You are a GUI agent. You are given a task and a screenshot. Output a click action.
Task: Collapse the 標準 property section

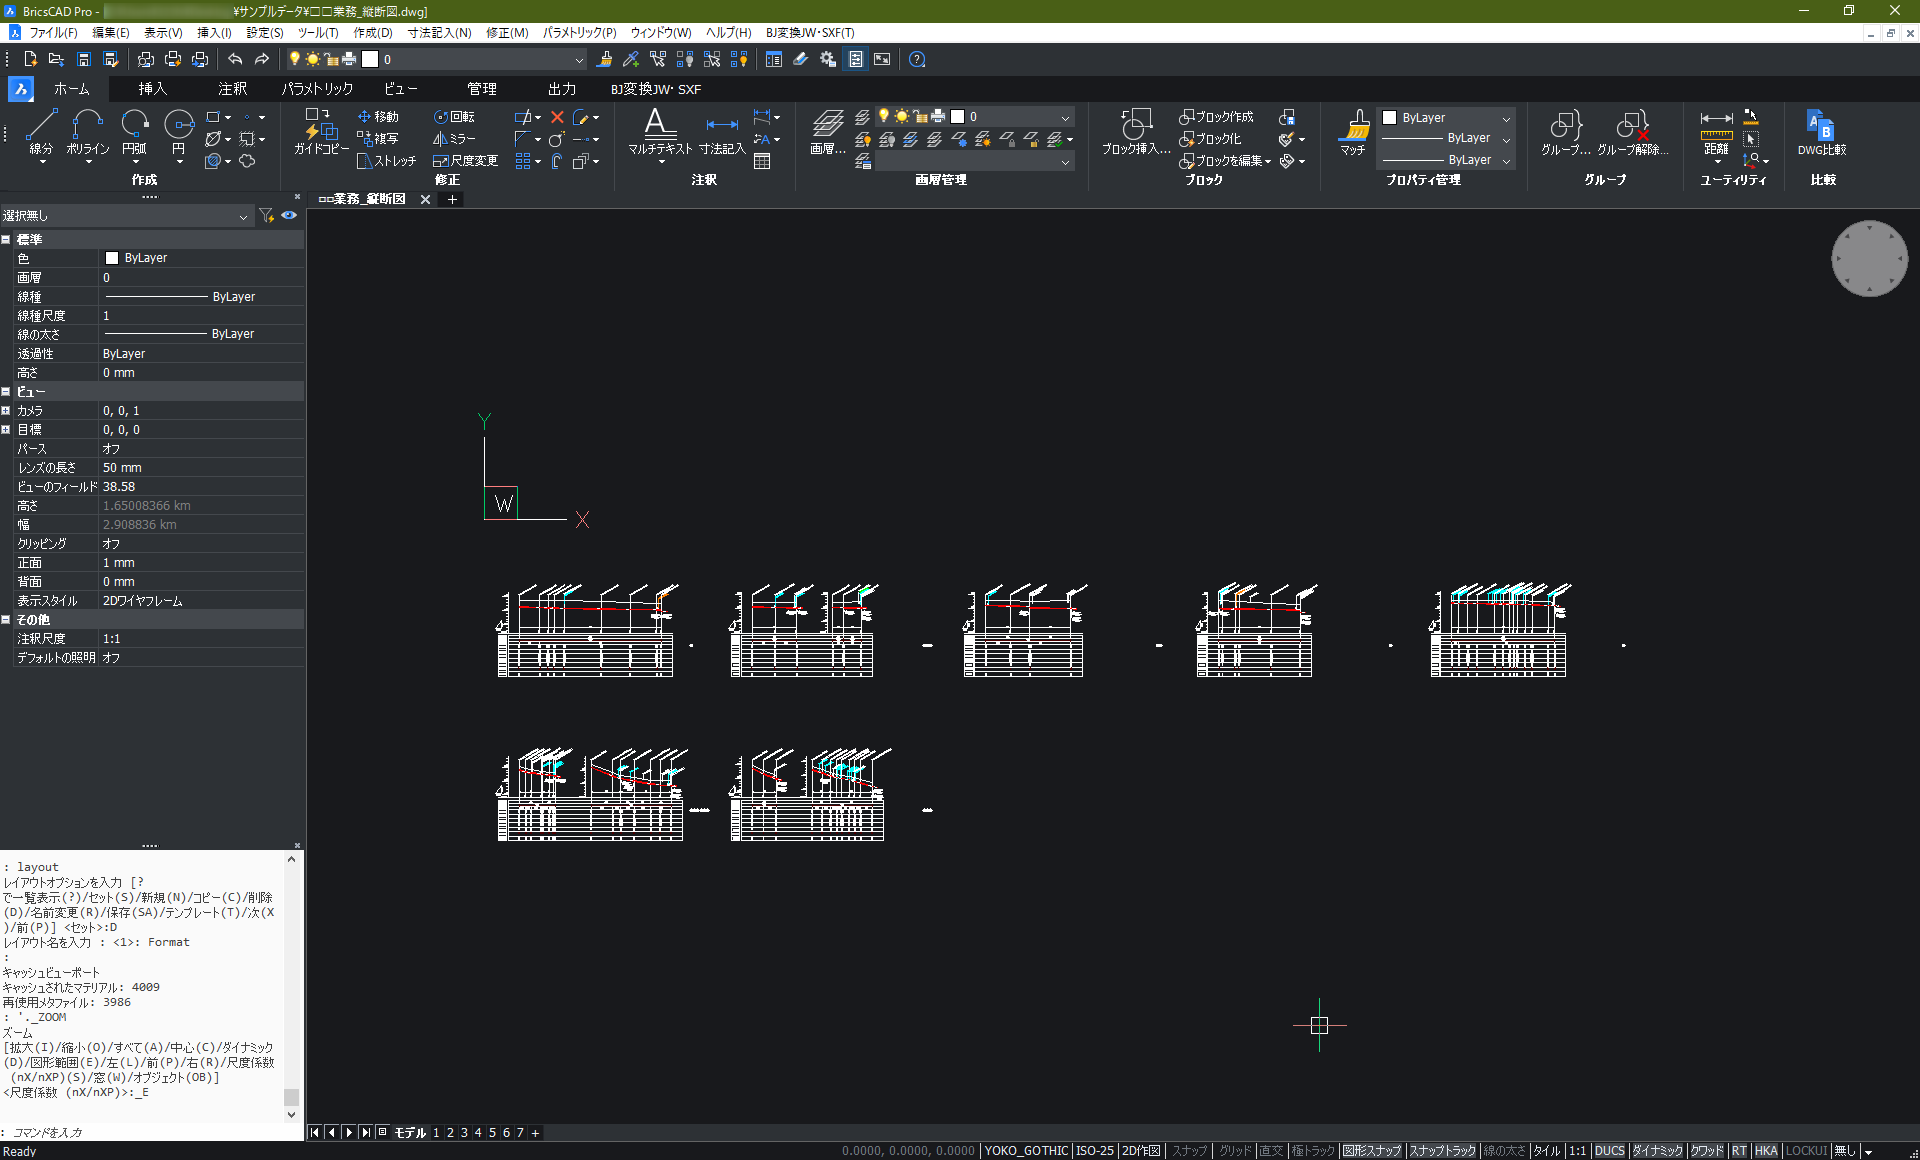[6, 240]
